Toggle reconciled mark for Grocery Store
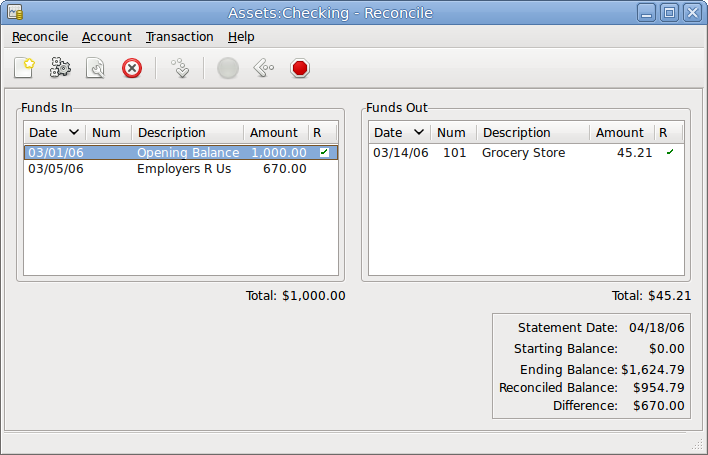This screenshot has width=708, height=455. pyautogui.click(x=669, y=153)
